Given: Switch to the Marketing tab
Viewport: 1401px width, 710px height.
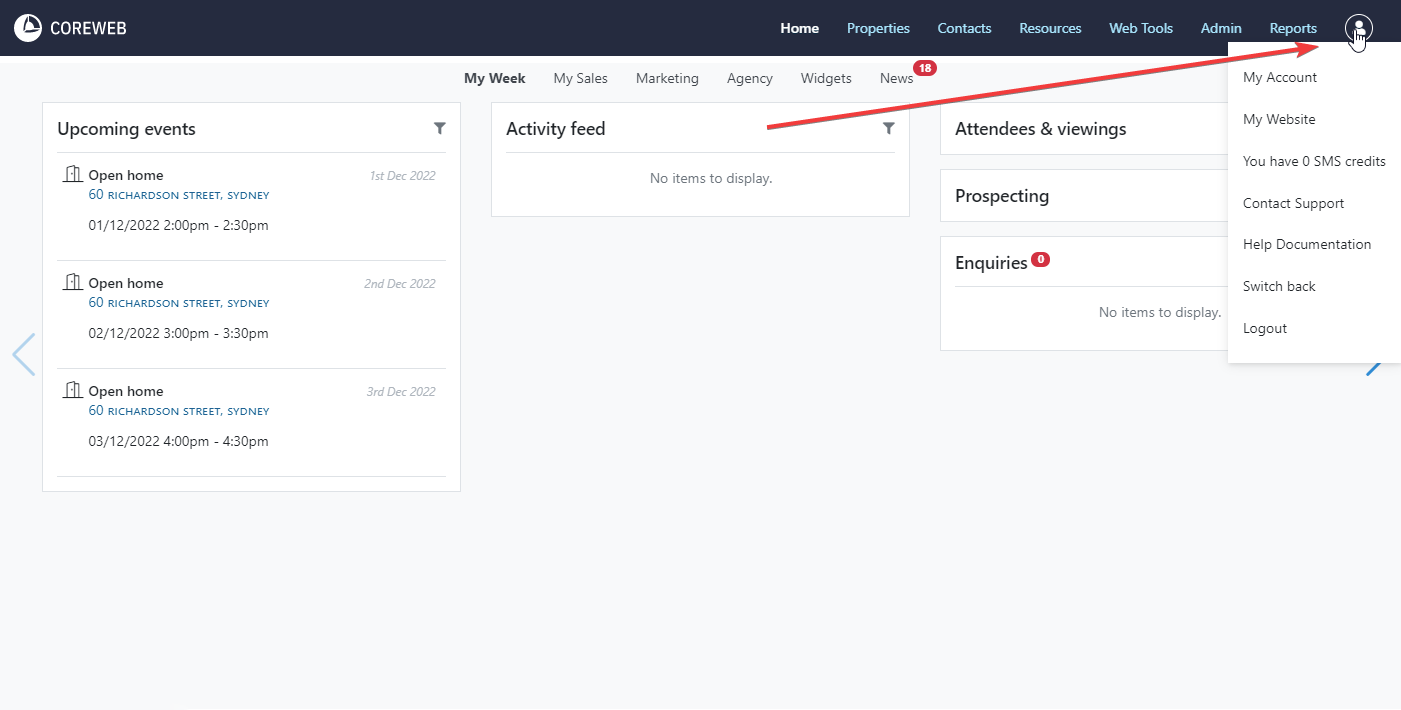Looking at the screenshot, I should click(667, 78).
